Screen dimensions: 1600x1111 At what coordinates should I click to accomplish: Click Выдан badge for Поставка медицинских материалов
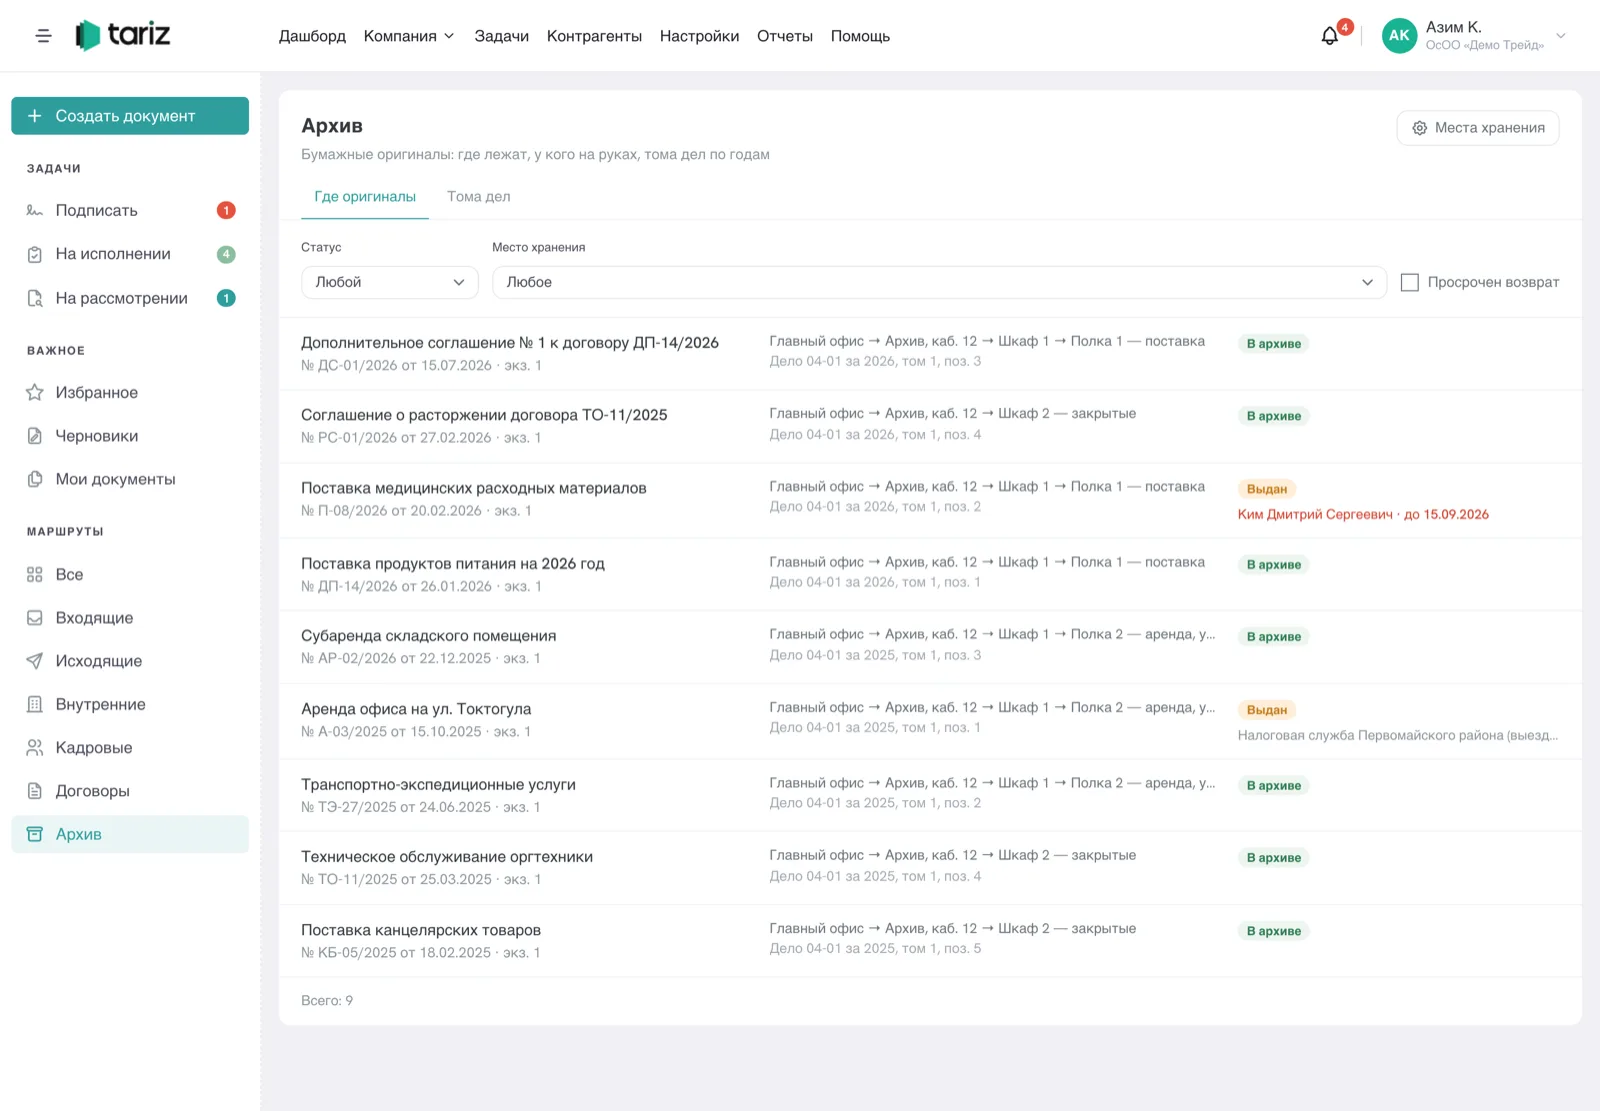(x=1267, y=489)
